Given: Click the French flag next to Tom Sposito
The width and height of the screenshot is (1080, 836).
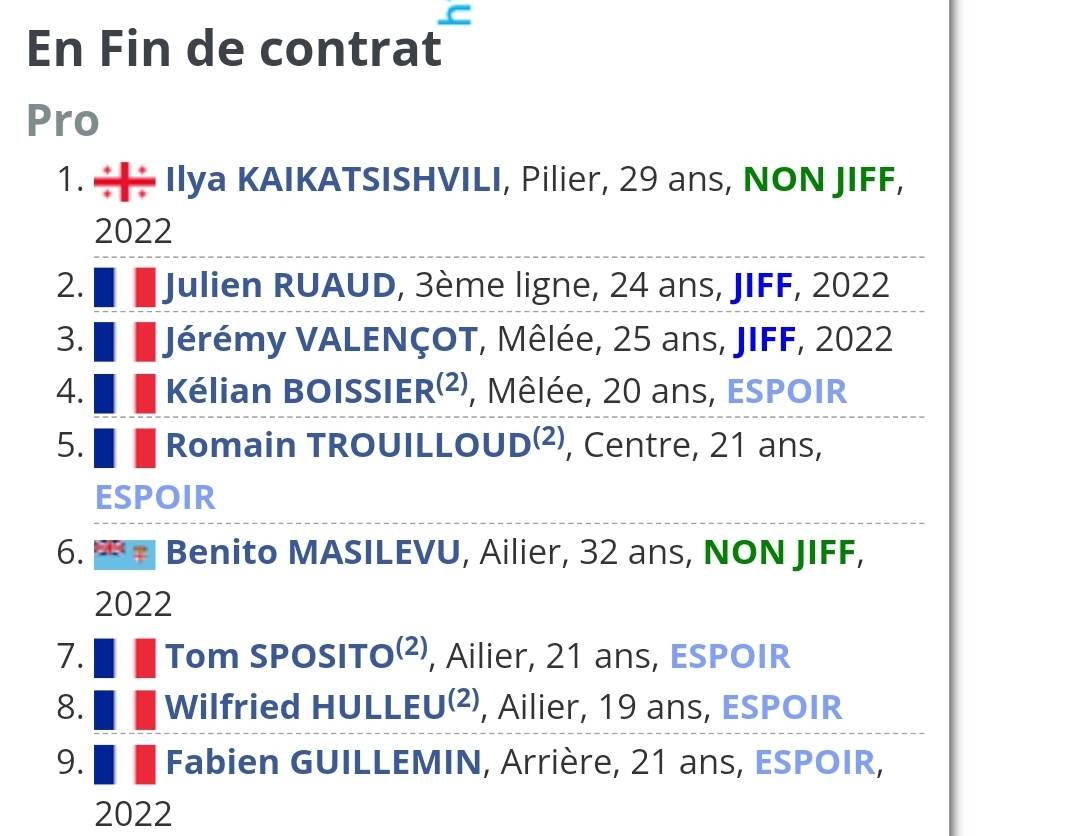Looking at the screenshot, I should tap(125, 658).
